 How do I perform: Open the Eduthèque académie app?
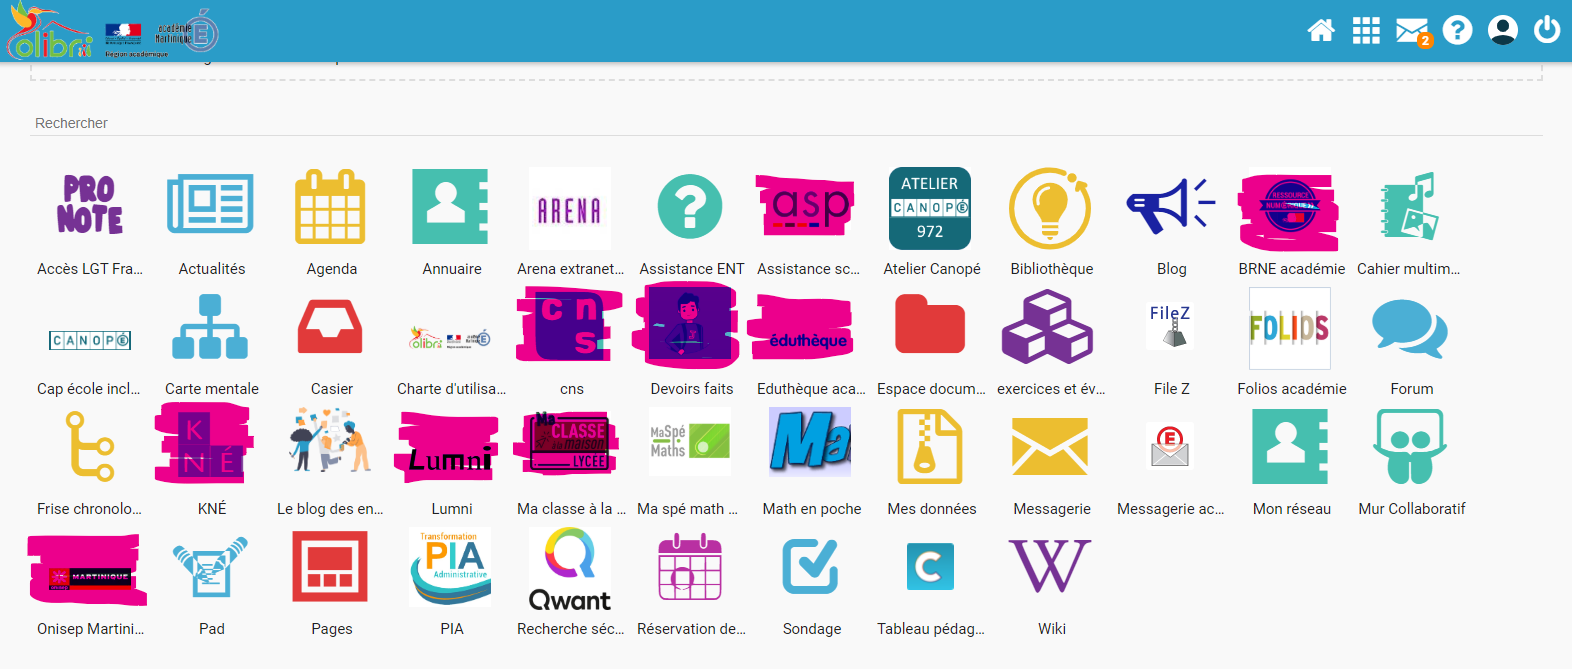[802, 326]
